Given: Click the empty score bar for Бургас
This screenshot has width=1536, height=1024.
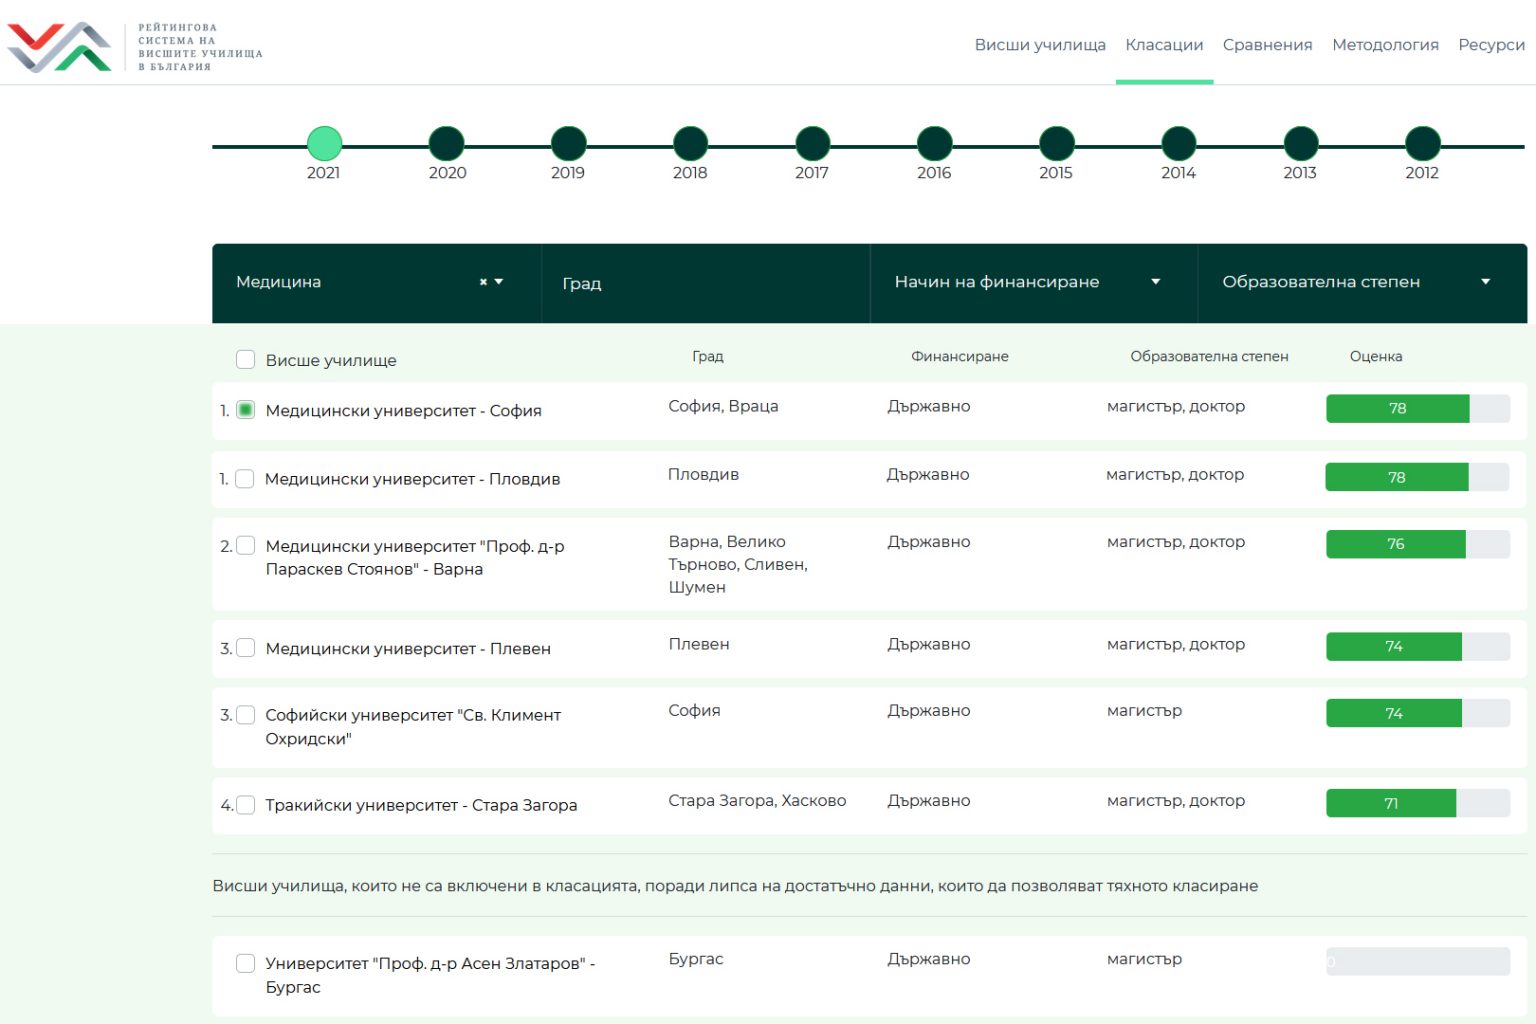Looking at the screenshot, I should click(1418, 962).
